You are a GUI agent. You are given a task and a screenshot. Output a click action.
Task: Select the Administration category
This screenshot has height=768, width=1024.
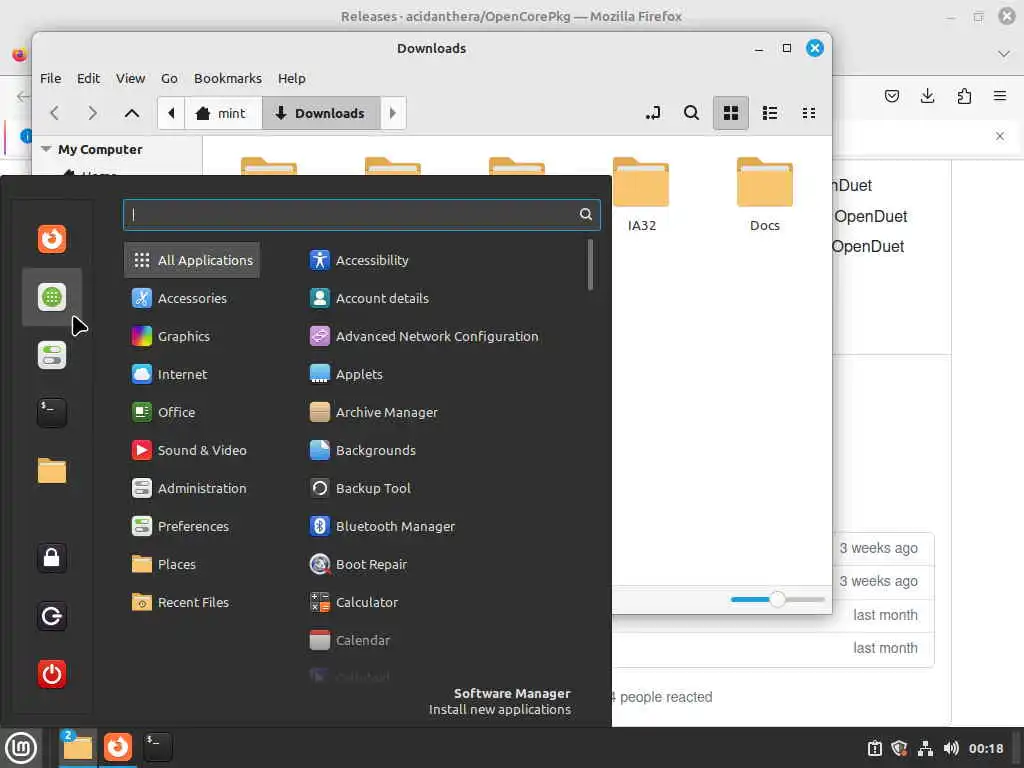[x=189, y=488]
